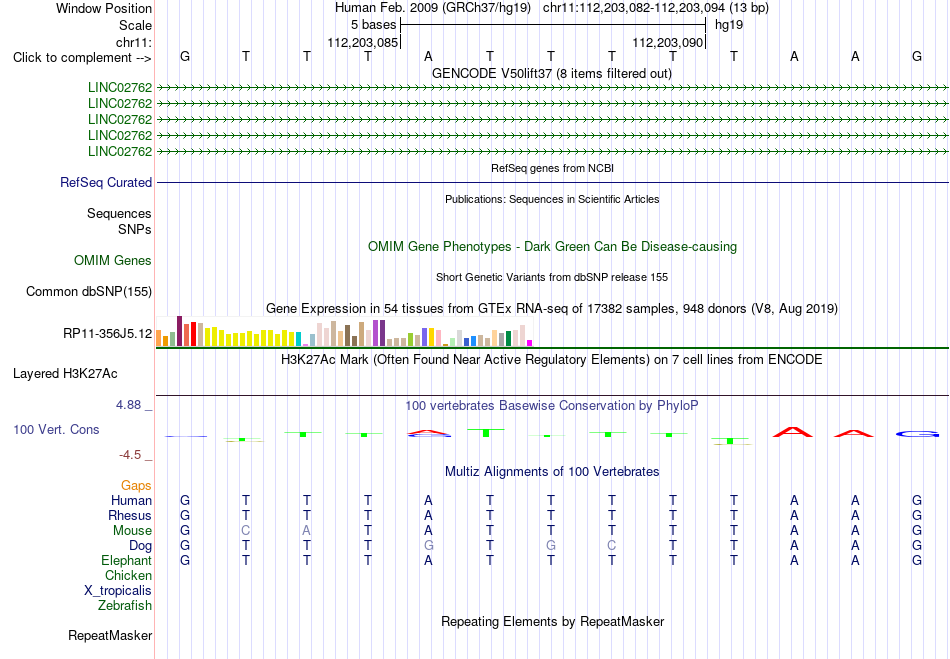The height and width of the screenshot is (659, 950).
Task: Click the blue RefSeq Curated intron line
Action: coord(552,182)
